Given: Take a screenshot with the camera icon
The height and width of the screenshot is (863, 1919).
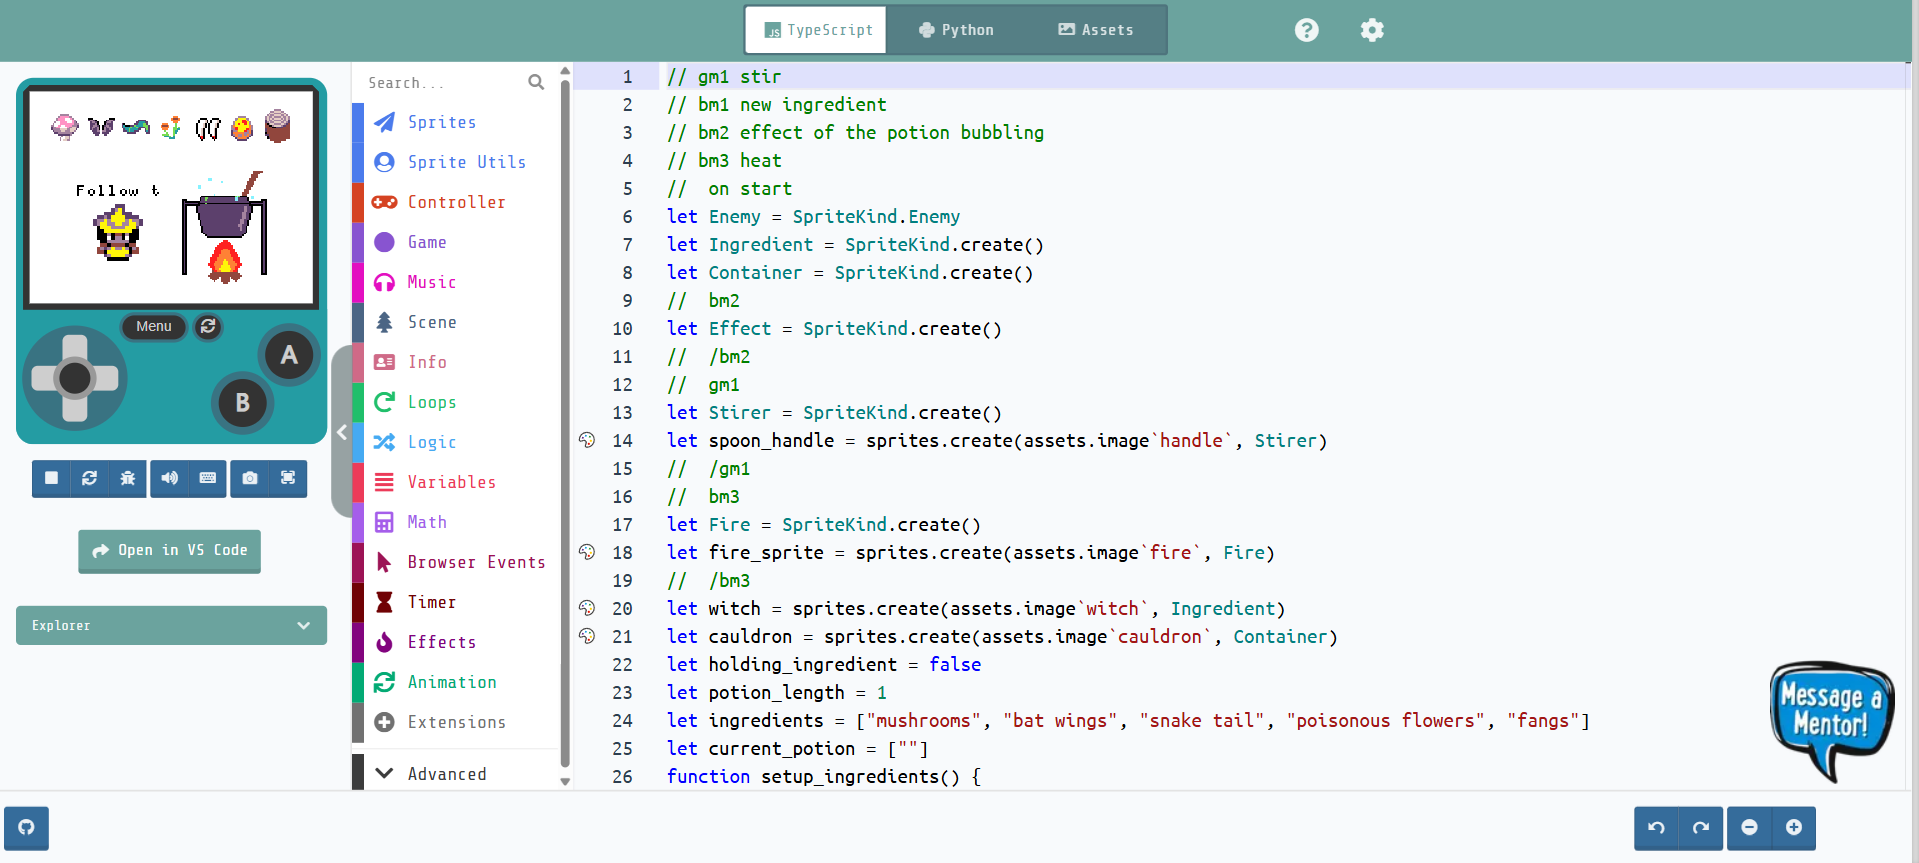Looking at the screenshot, I should pyautogui.click(x=250, y=478).
